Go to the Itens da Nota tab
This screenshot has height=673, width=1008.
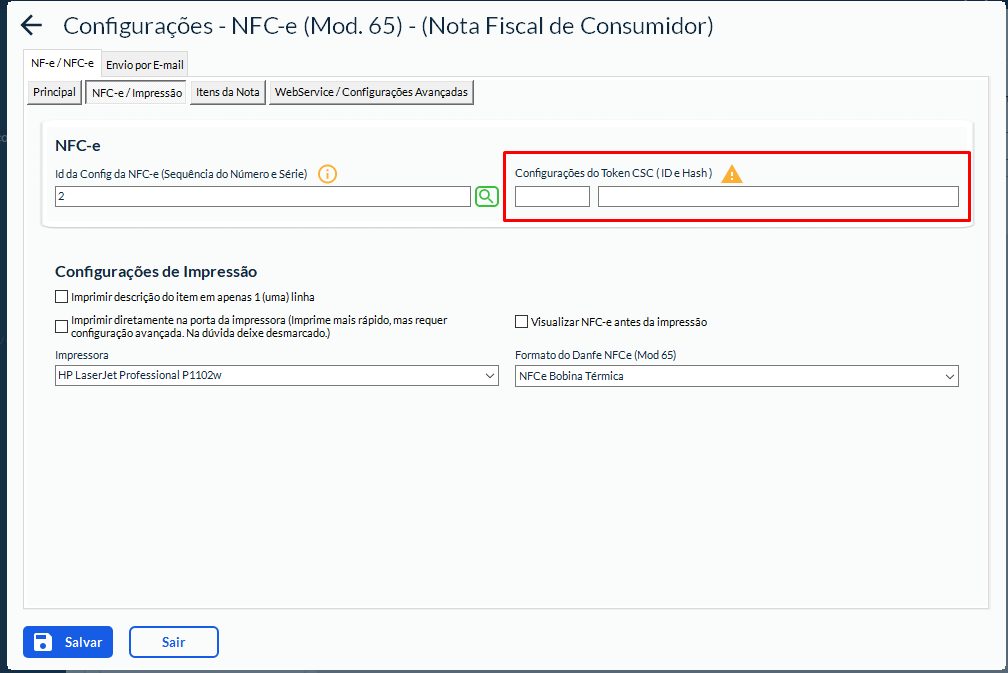(228, 92)
